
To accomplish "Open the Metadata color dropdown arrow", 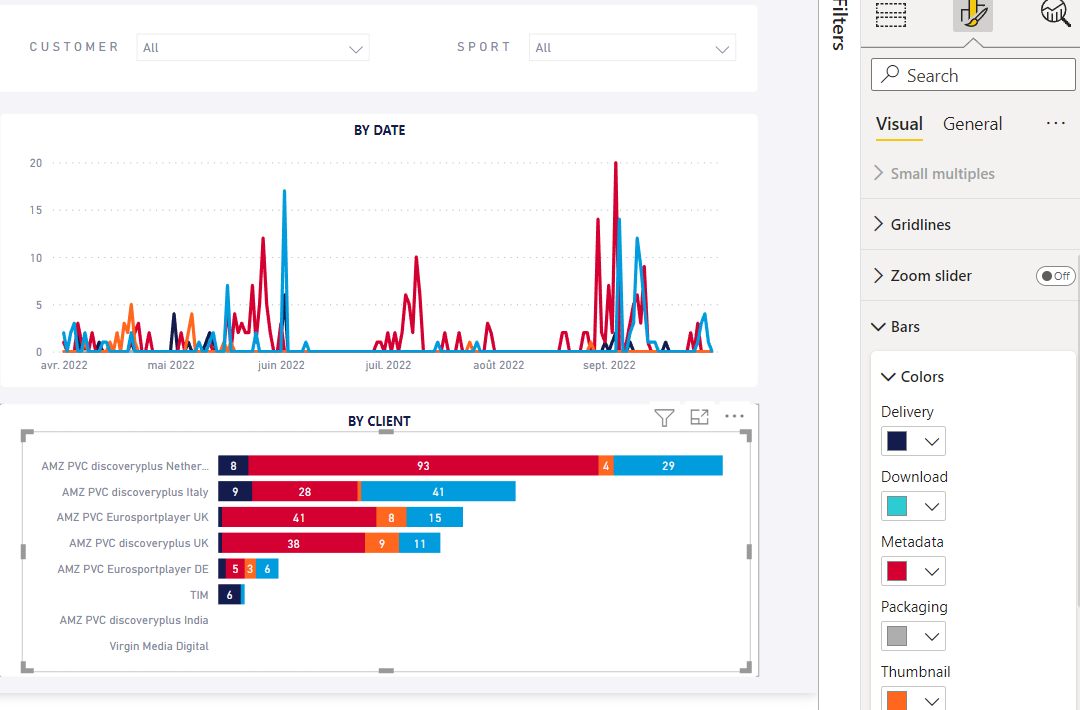I will pyautogui.click(x=931, y=572).
